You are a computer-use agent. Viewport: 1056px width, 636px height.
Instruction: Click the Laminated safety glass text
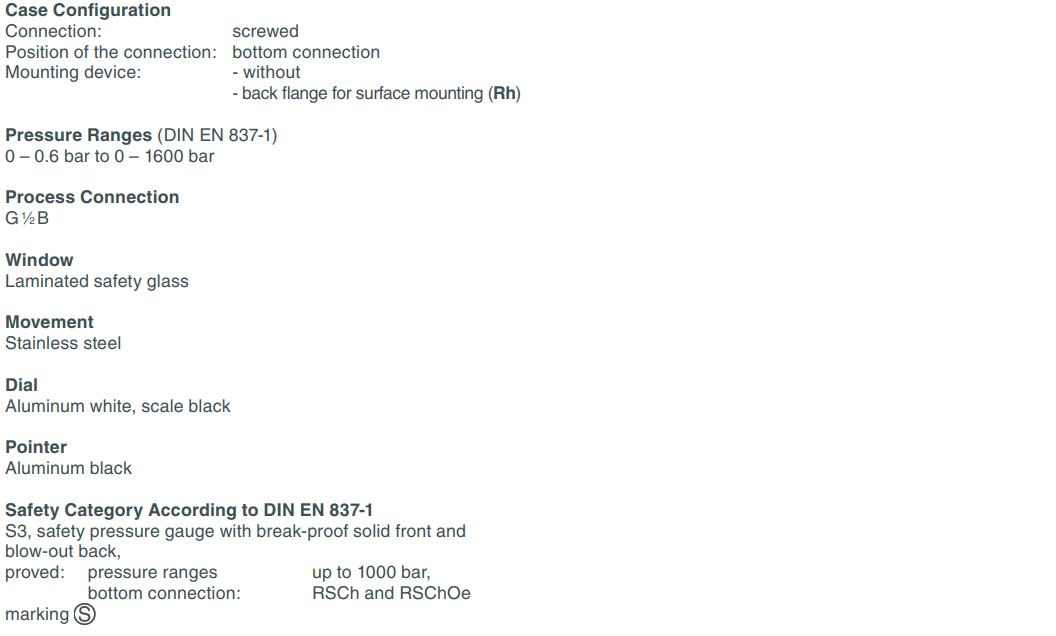tap(97, 281)
